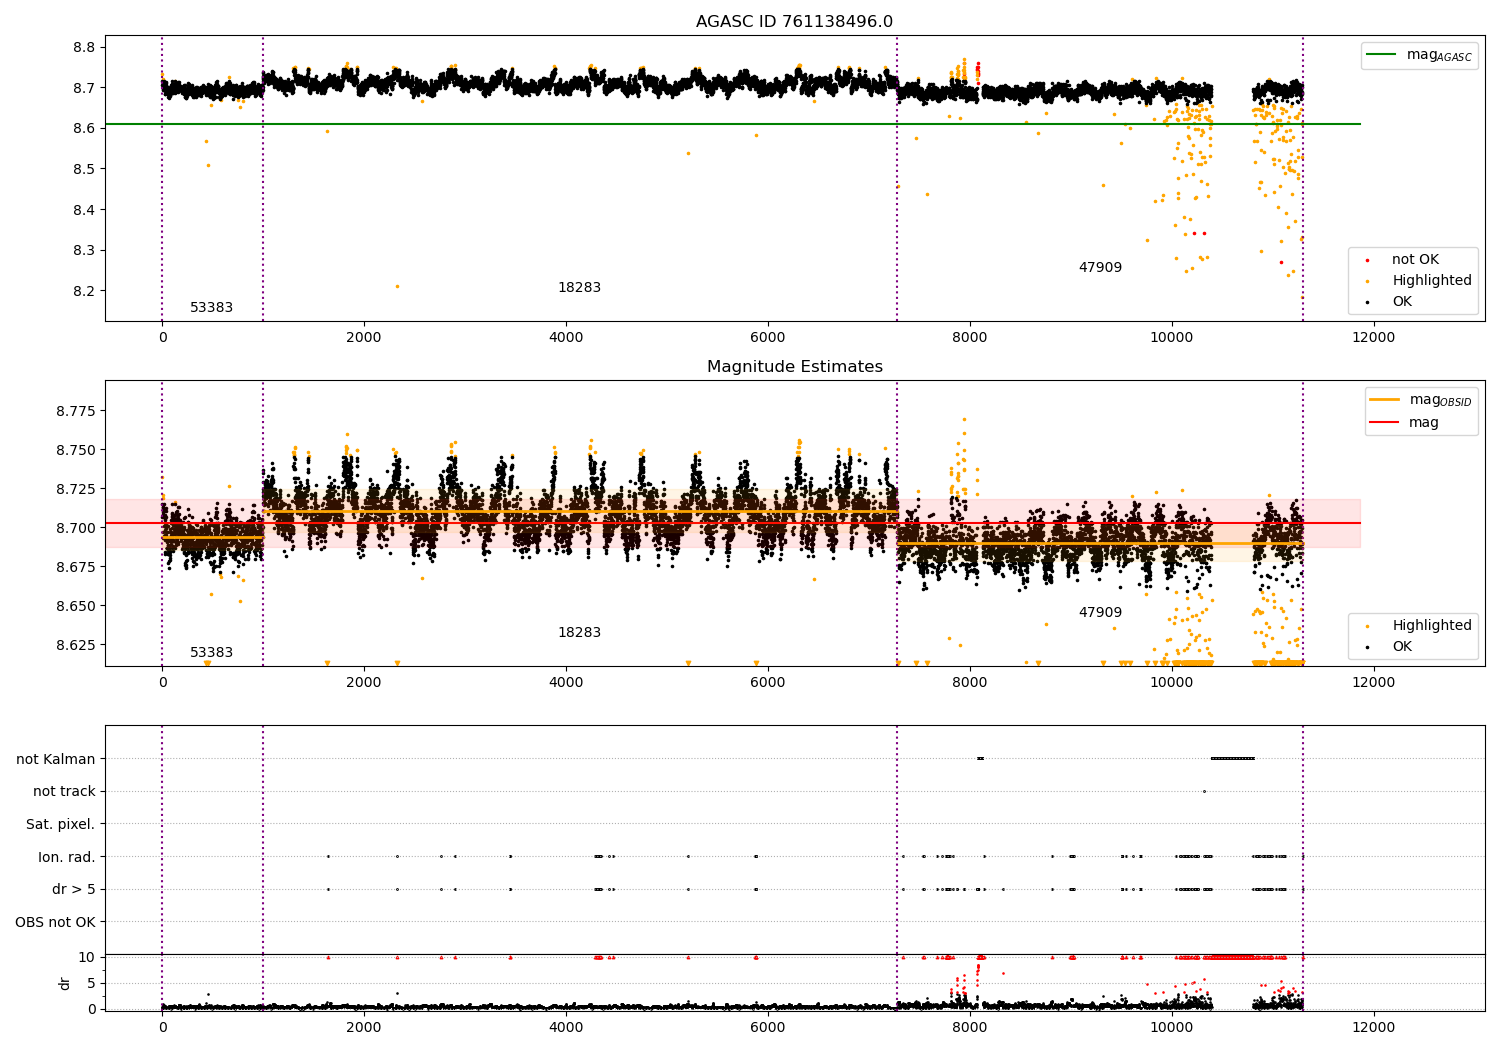Click the "18283" annotation in the top plot
This screenshot has height=1050, width=1500.
579,288
